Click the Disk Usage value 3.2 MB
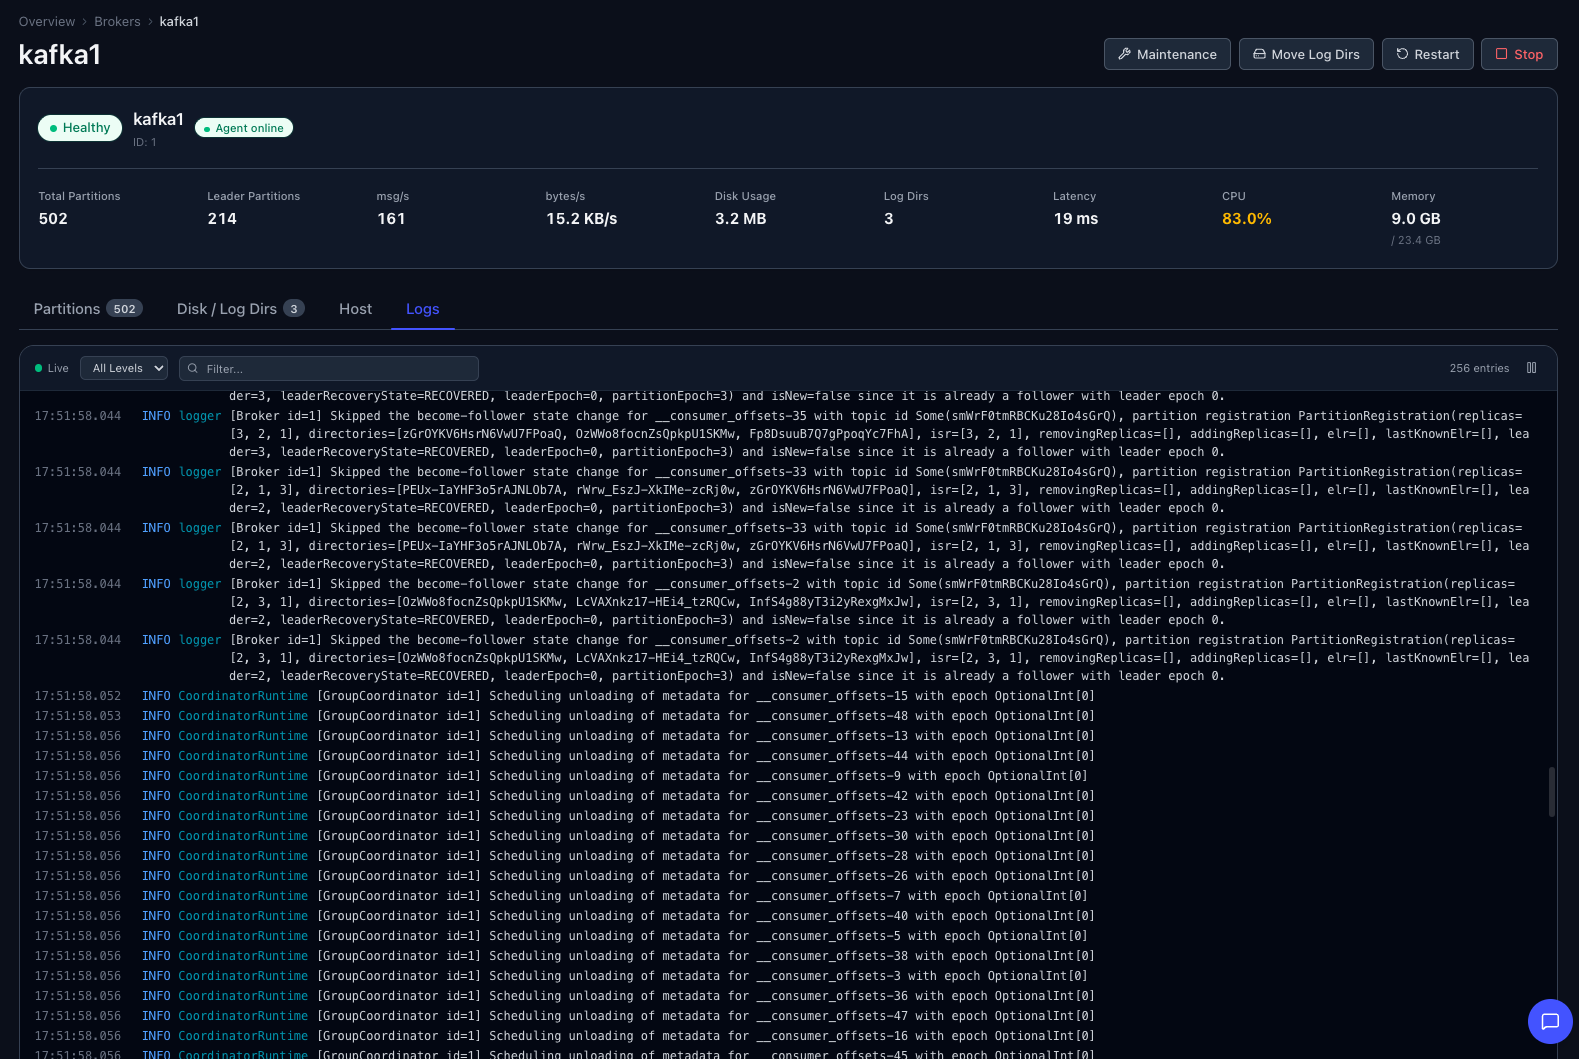The height and width of the screenshot is (1059, 1579). [740, 218]
